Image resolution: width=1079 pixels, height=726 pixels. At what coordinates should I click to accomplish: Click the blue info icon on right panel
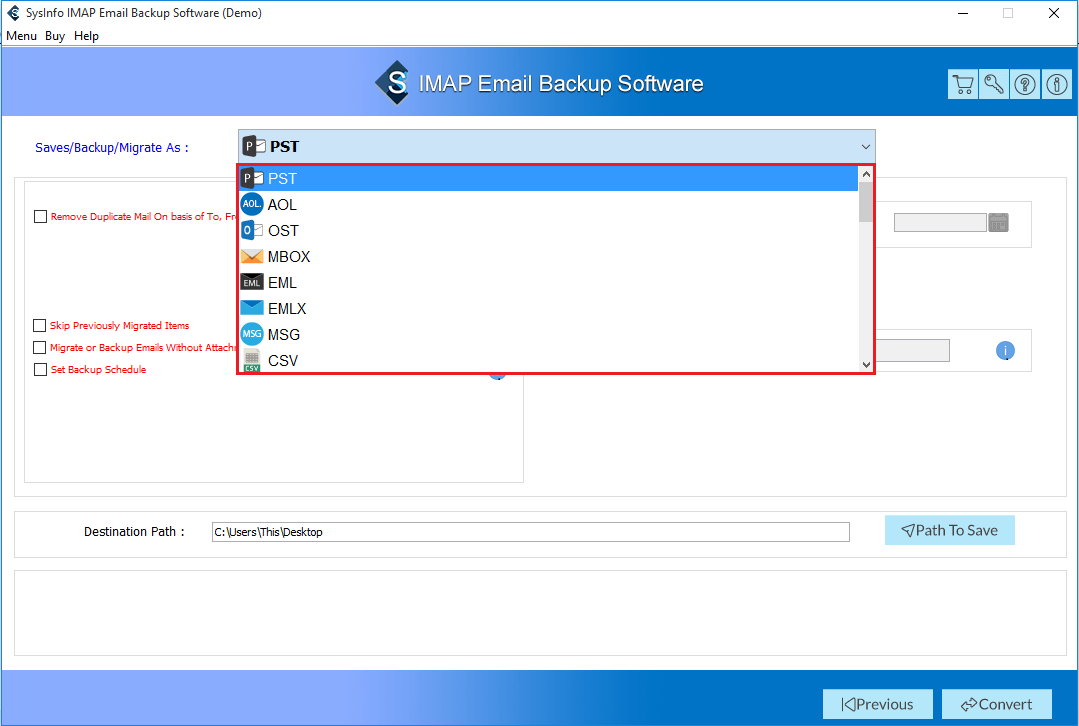(x=1005, y=350)
